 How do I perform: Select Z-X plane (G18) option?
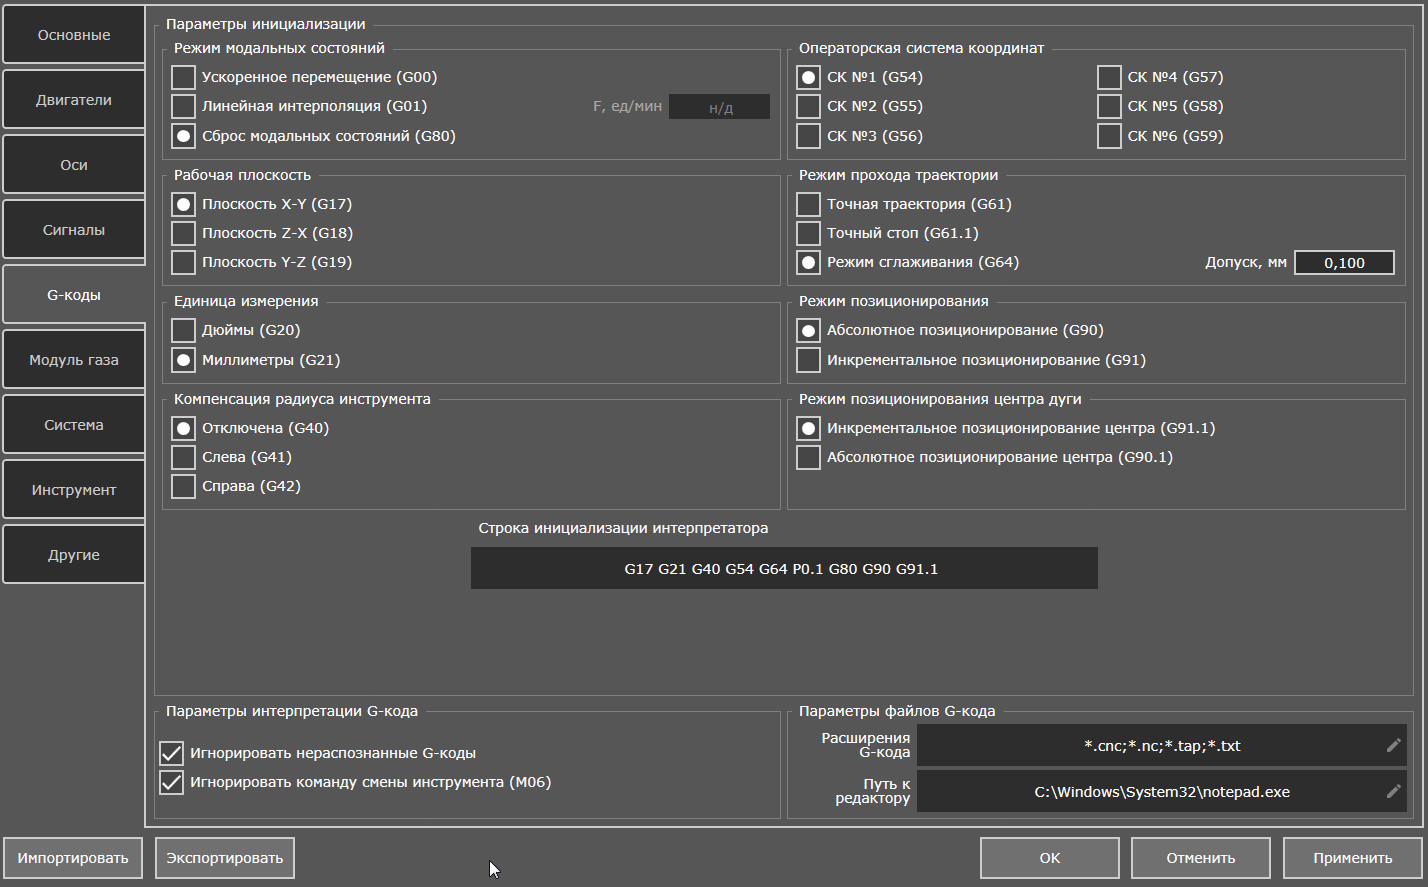point(184,233)
